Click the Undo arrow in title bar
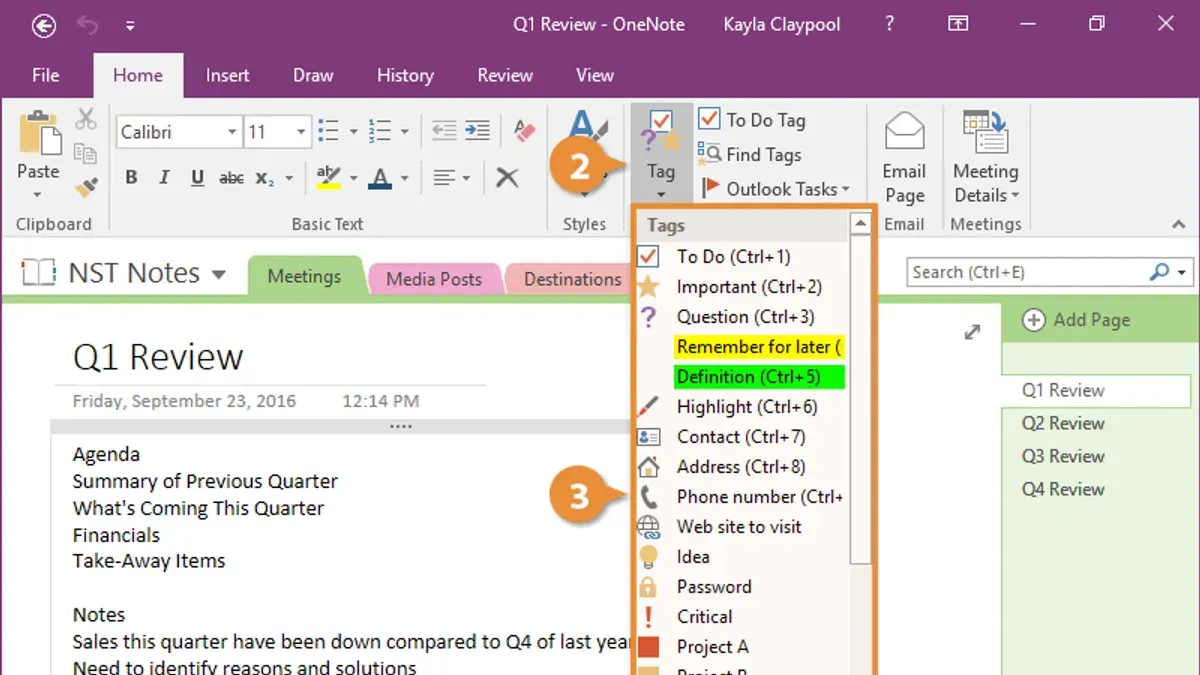This screenshot has height=675, width=1200. point(89,26)
